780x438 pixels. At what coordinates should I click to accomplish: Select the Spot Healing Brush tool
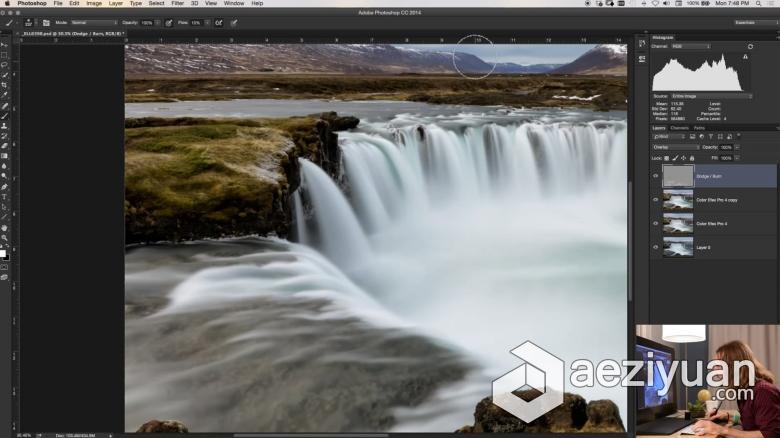point(4,106)
